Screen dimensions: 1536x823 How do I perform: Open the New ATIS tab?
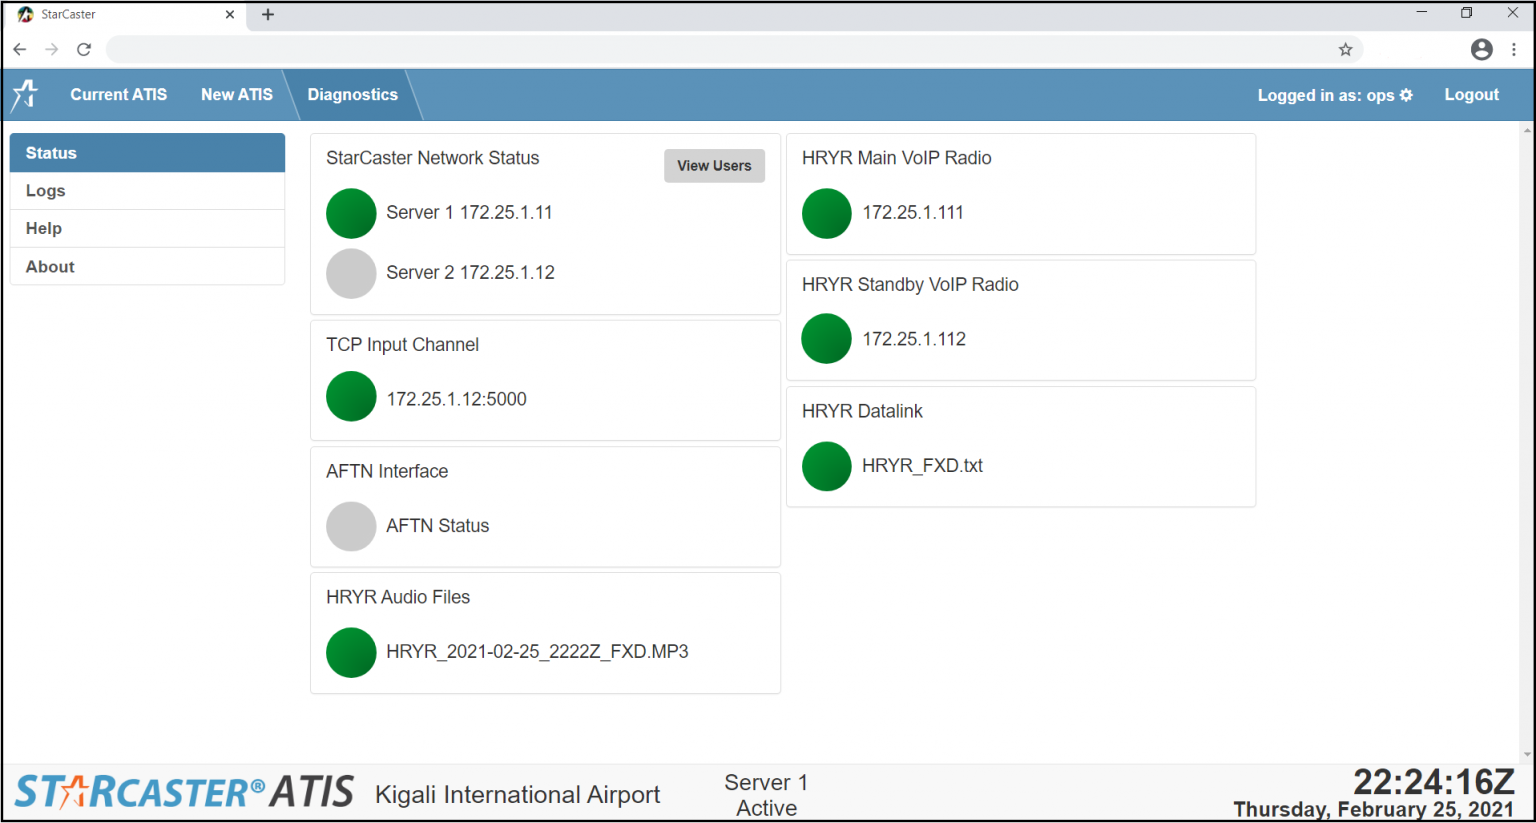(x=236, y=95)
